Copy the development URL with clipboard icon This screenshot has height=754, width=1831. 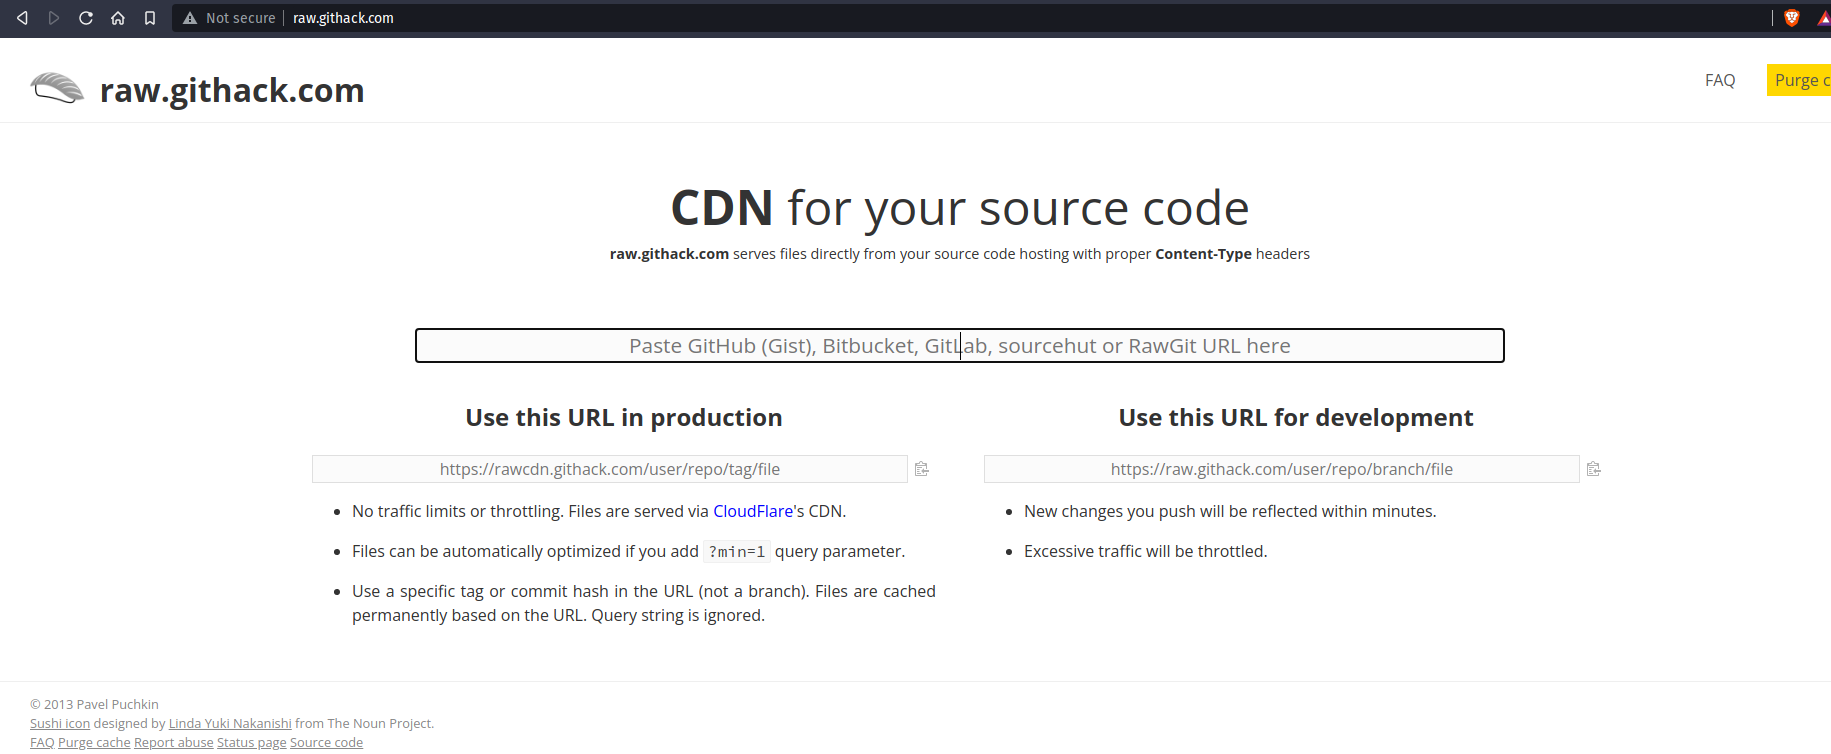tap(1594, 469)
